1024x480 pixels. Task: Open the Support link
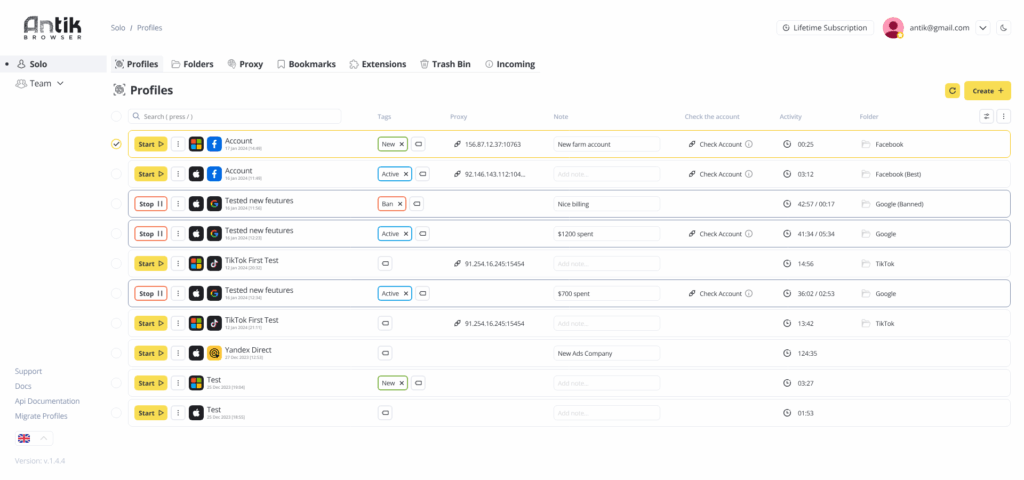click(28, 371)
